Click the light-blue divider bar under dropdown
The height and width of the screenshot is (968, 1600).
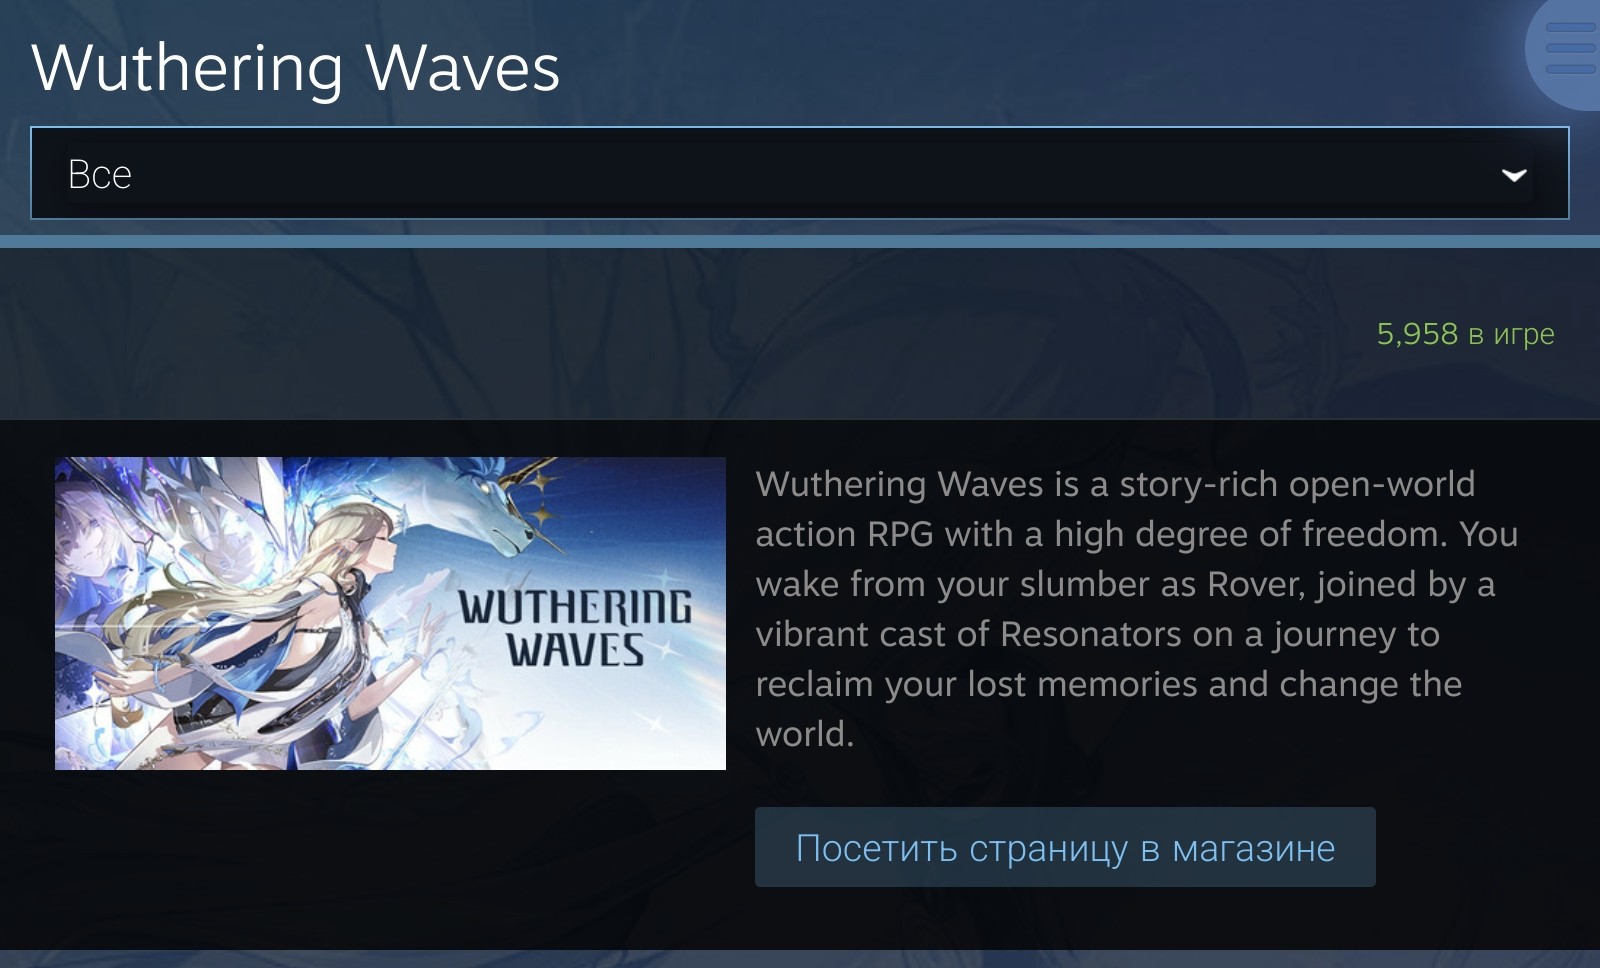[800, 241]
